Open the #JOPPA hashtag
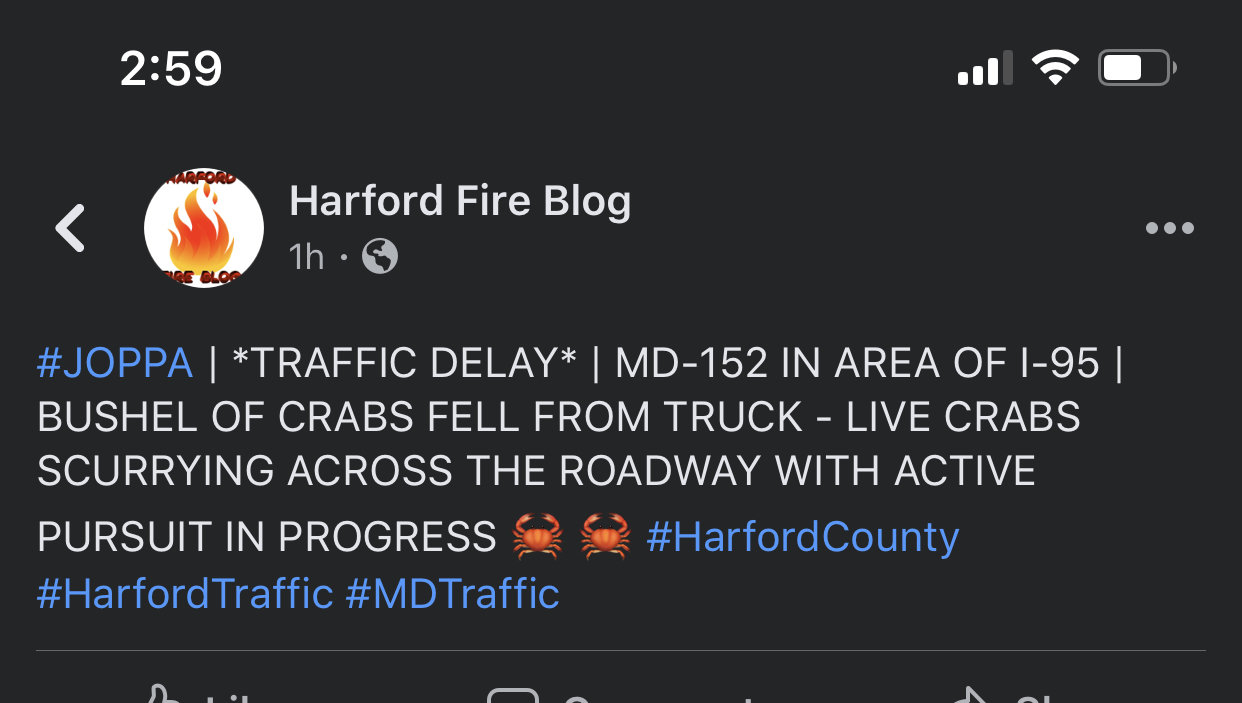1242x703 pixels. coord(114,363)
